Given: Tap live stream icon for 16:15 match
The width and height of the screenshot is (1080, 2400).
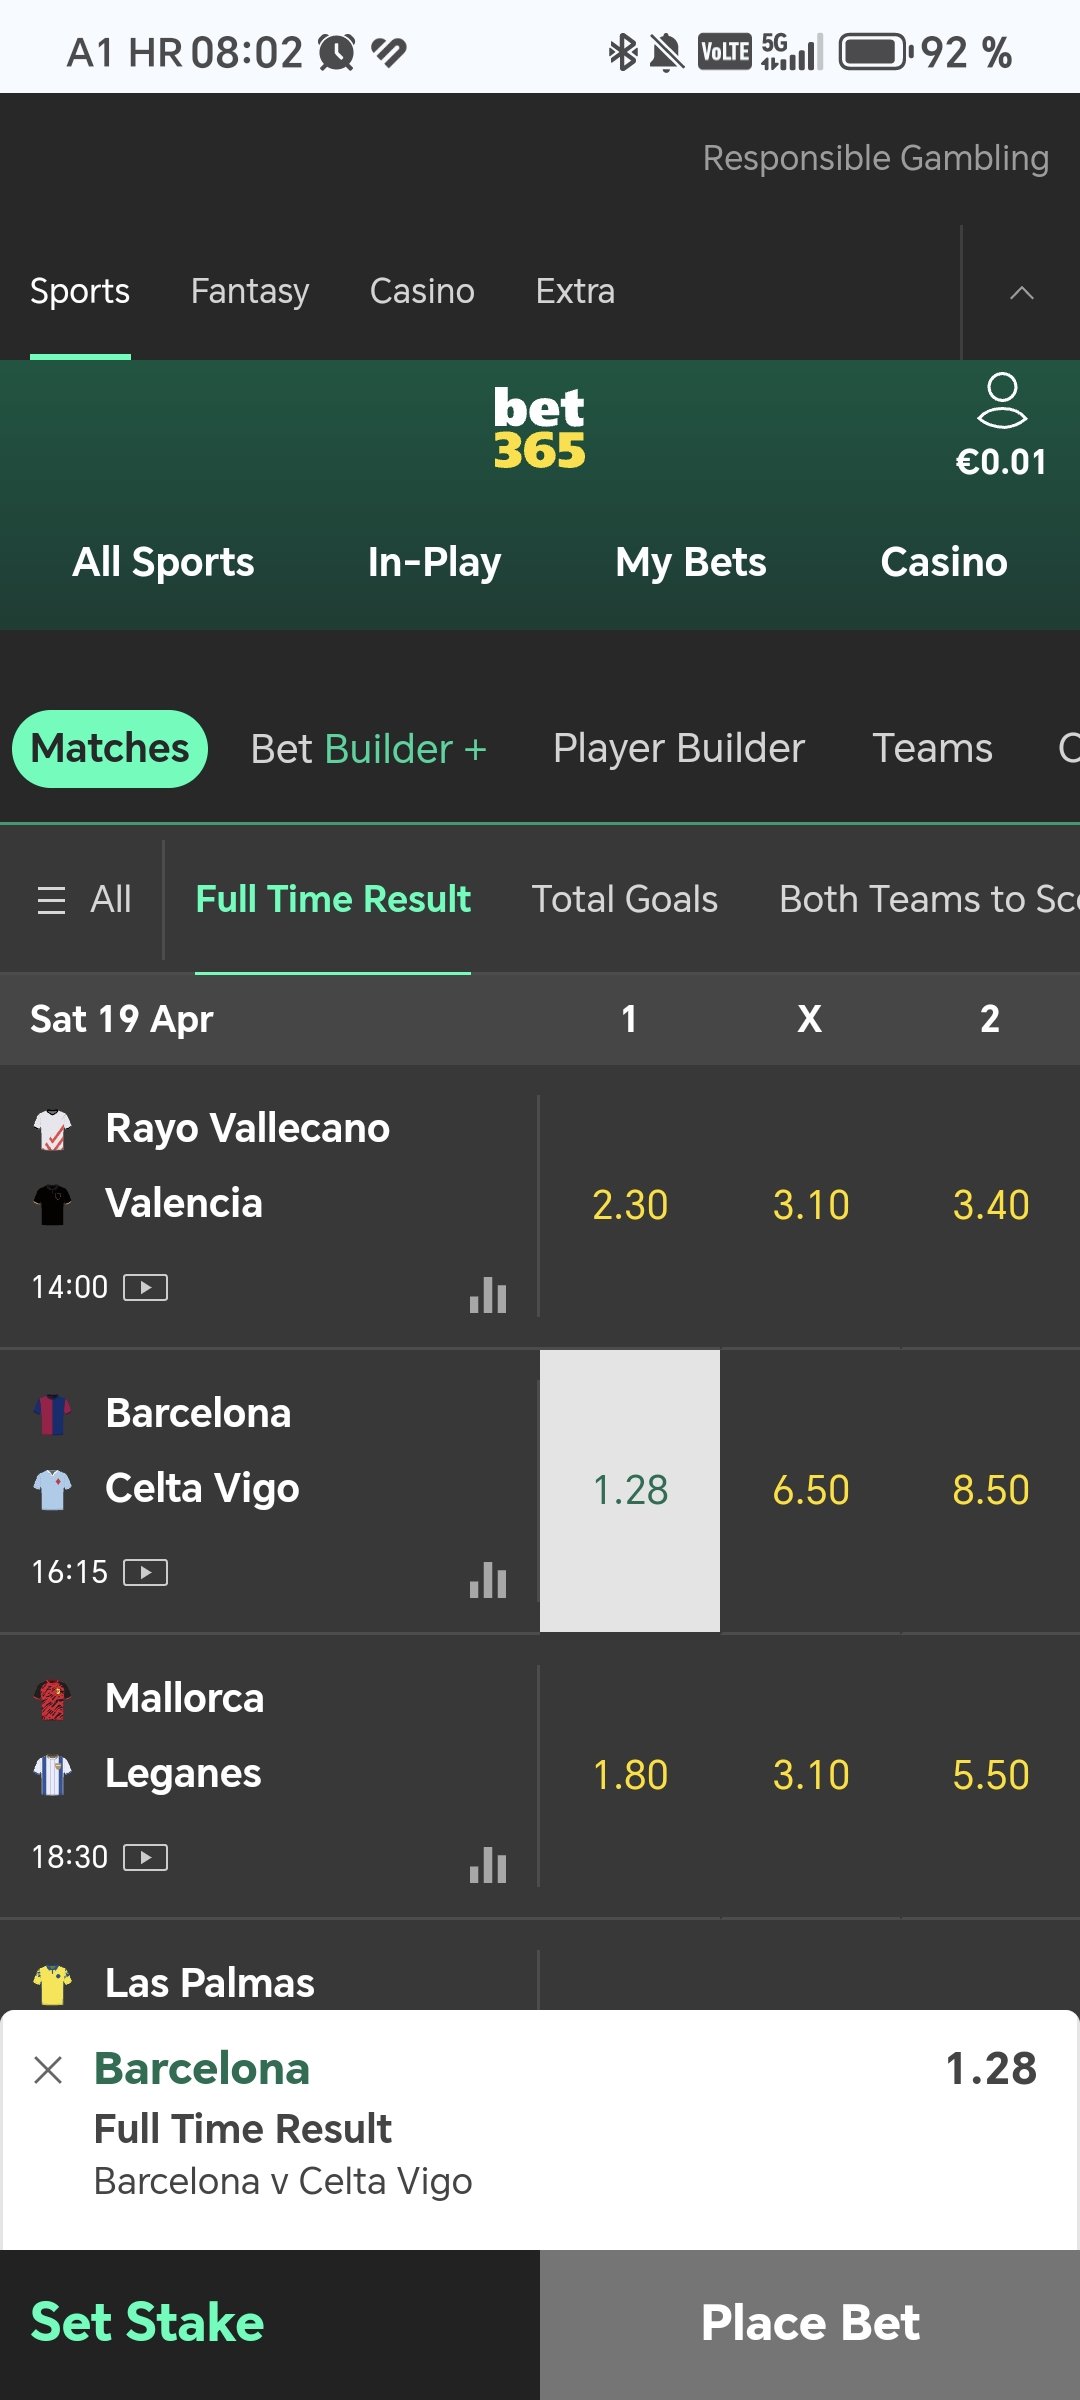Looking at the screenshot, I should [x=145, y=1572].
